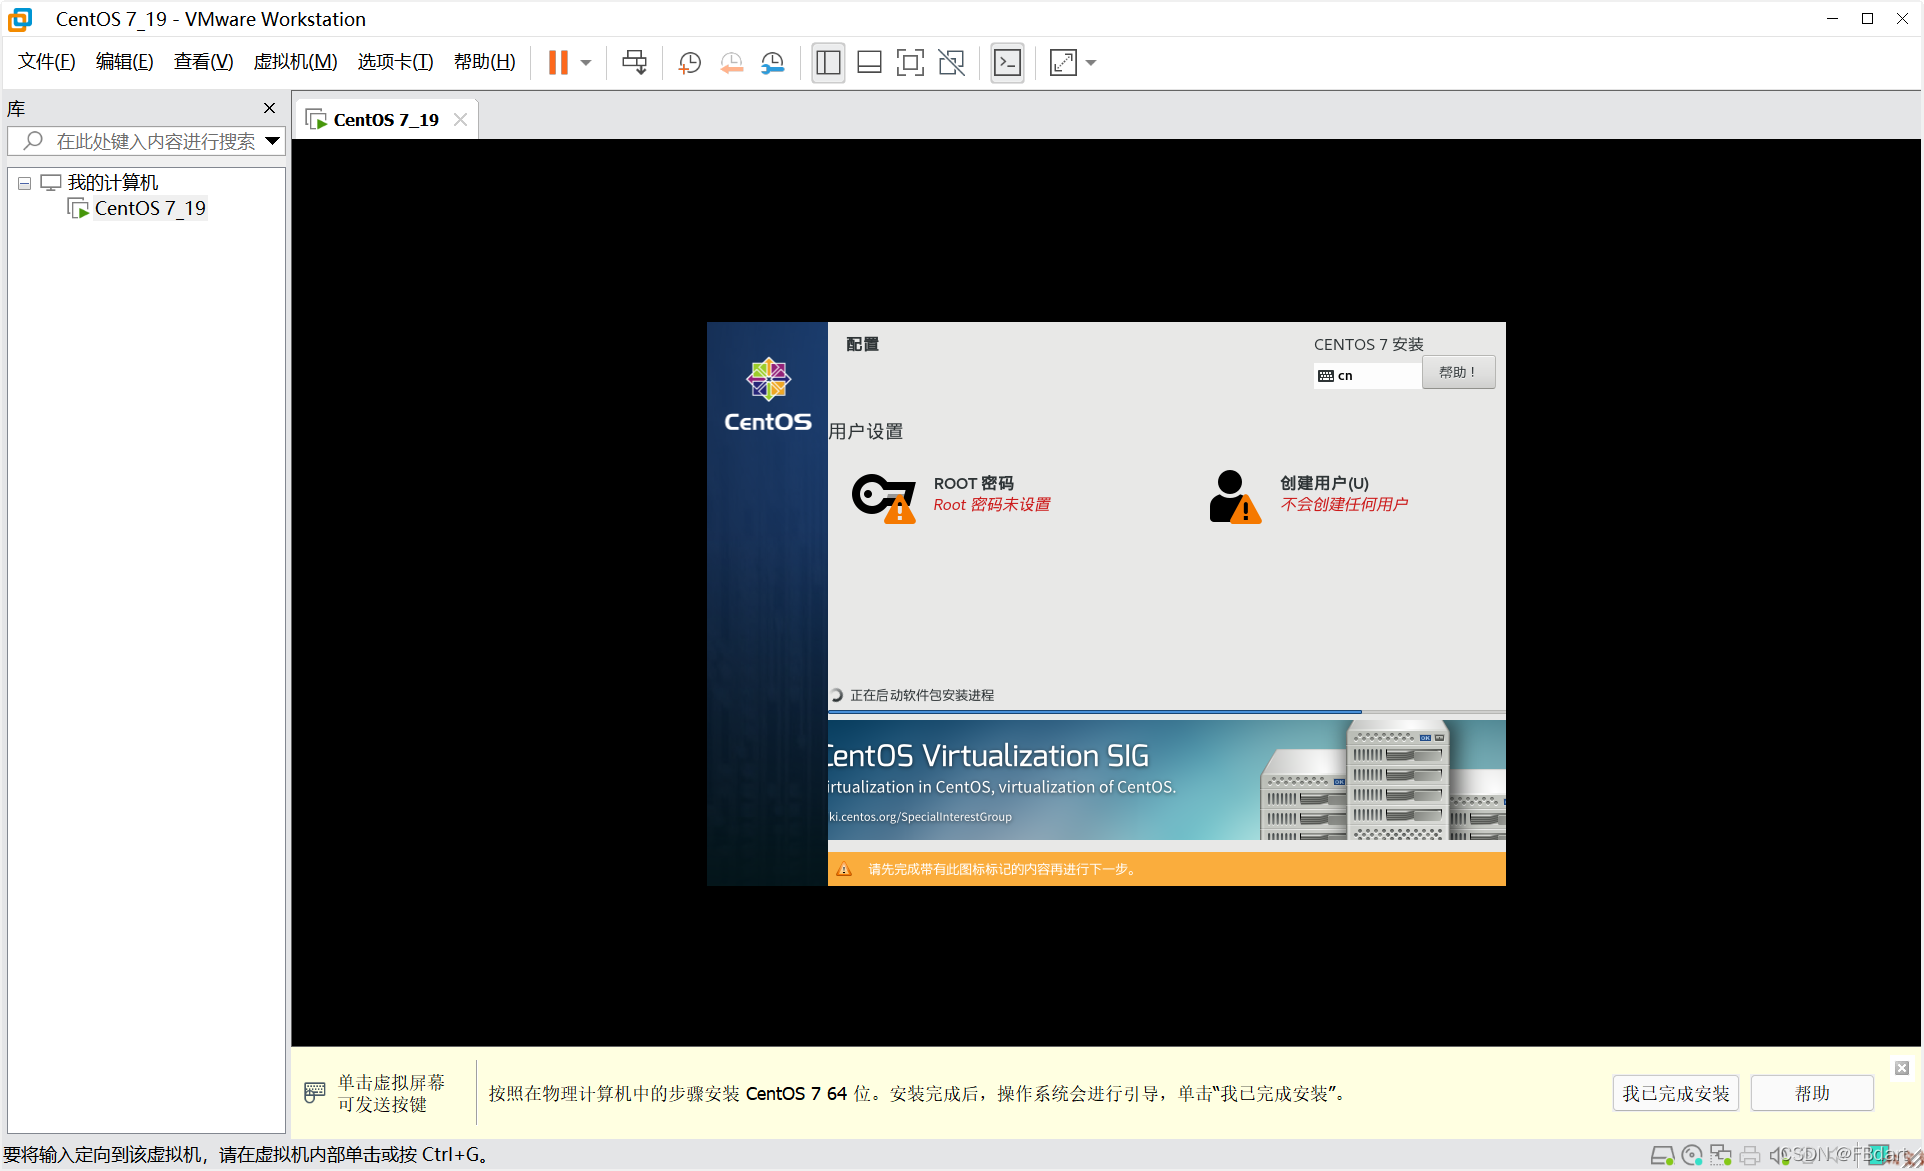Open the stretch display dropdown arrow
The height and width of the screenshot is (1171, 1924).
click(x=1091, y=63)
